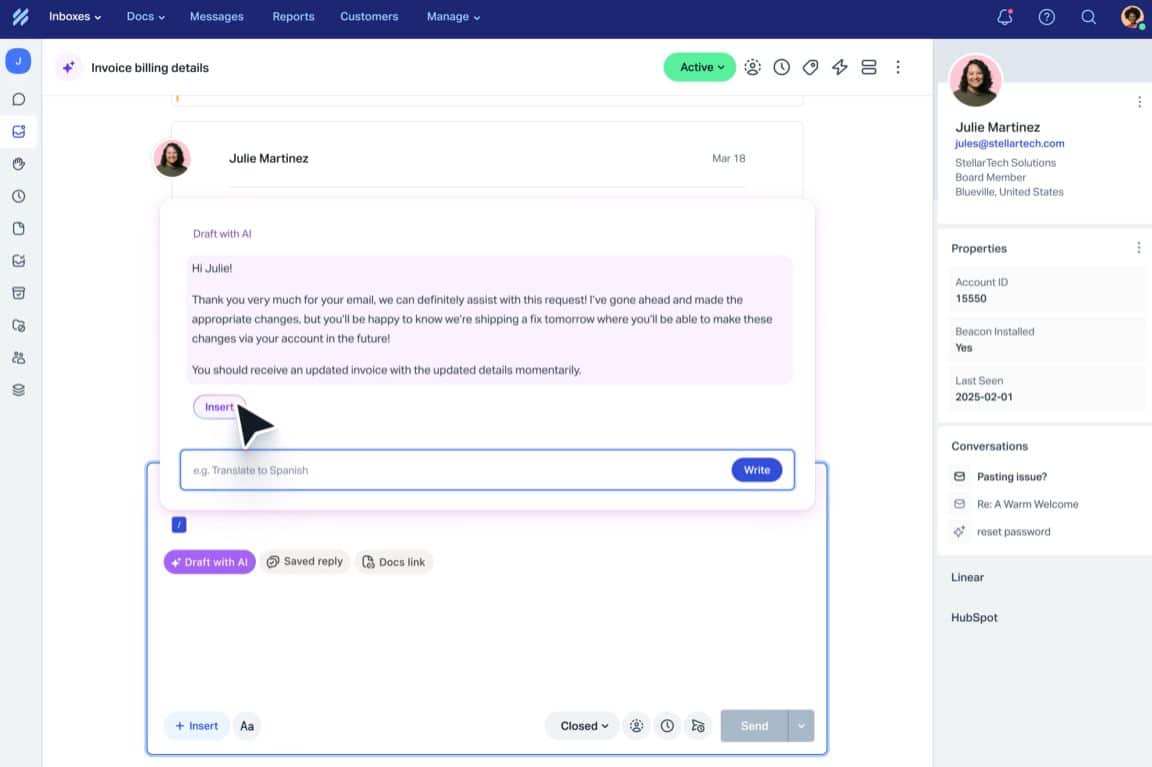Click the assign icon in reply footer

pyautogui.click(x=636, y=726)
